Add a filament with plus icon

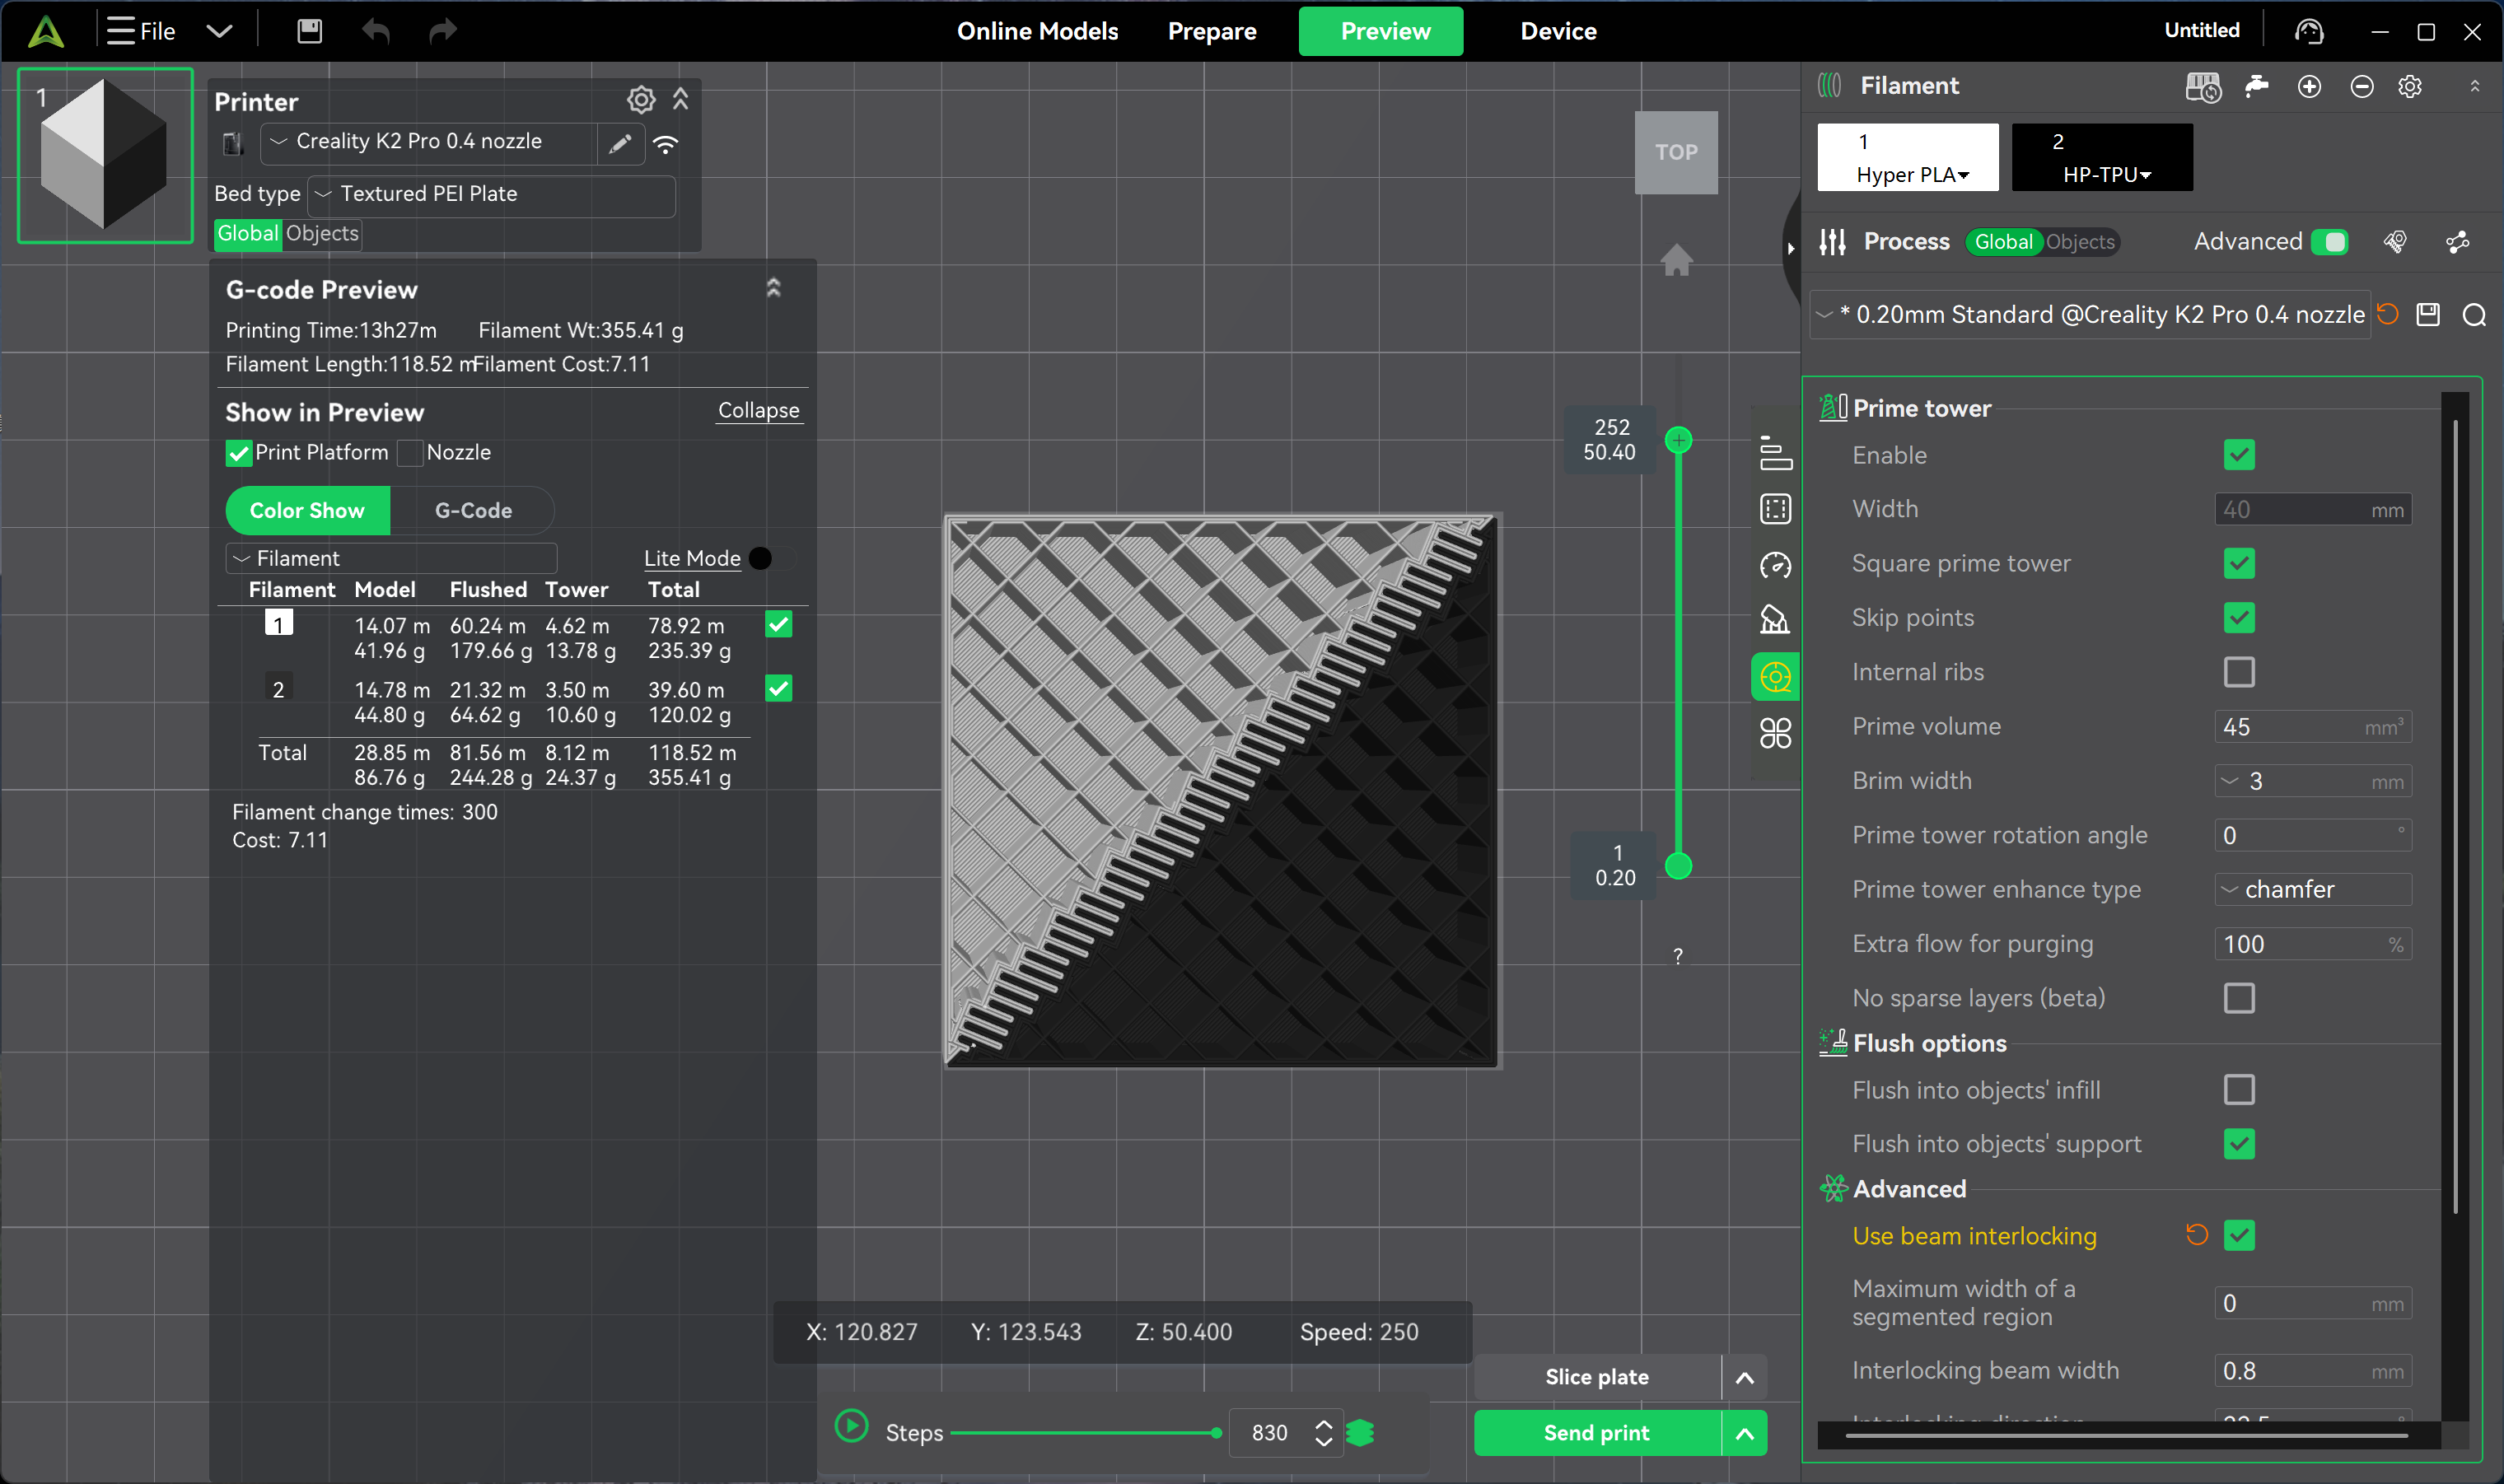[2309, 87]
